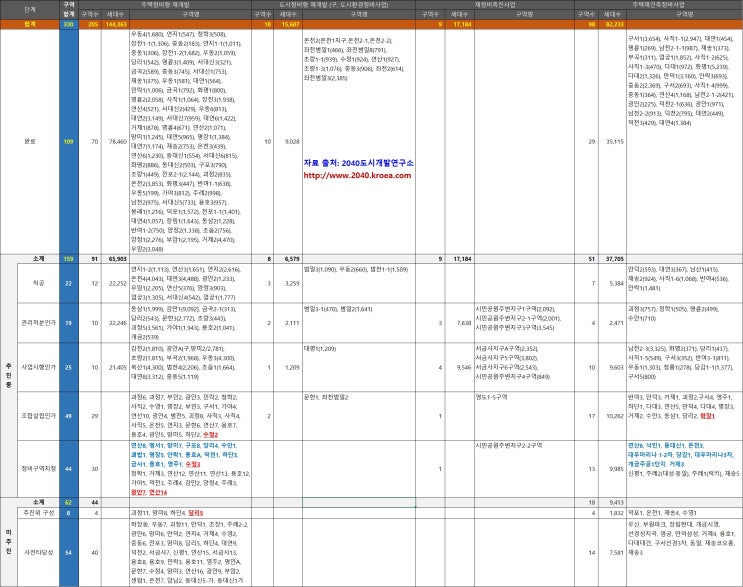Select the '착공' stage label
This screenshot has width=743, height=587.
(x=38, y=283)
